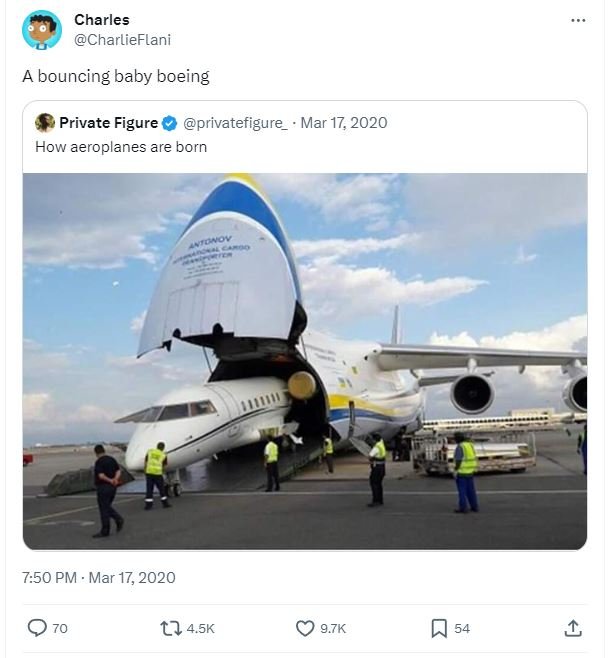
Task: View the 4.5K retweets count
Action: (201, 628)
